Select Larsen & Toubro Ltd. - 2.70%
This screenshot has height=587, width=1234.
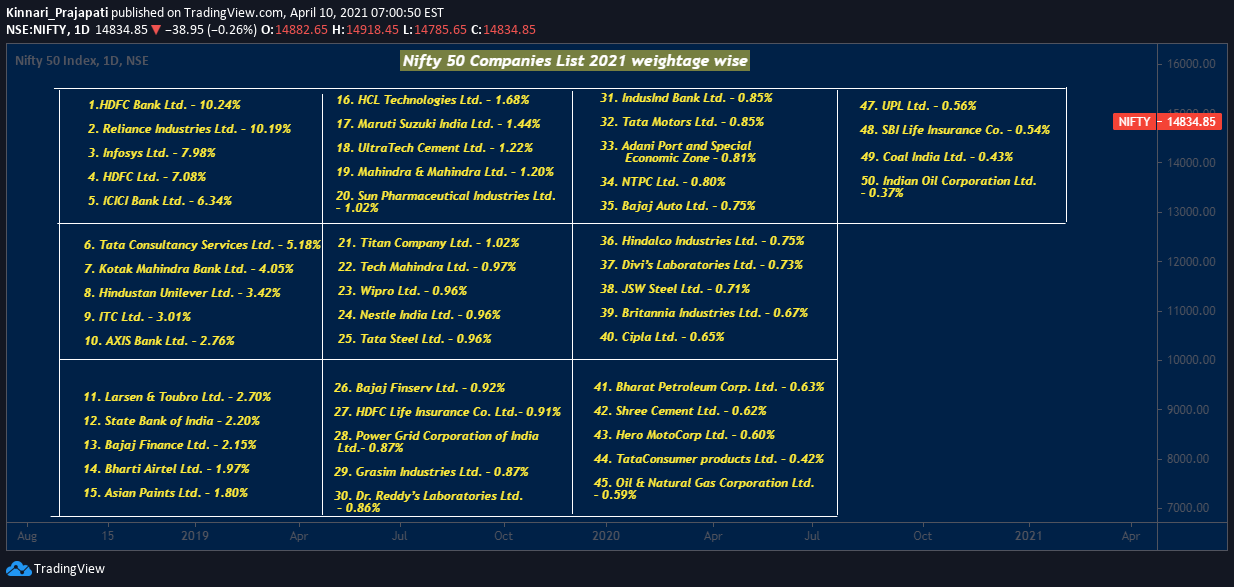pyautogui.click(x=177, y=397)
